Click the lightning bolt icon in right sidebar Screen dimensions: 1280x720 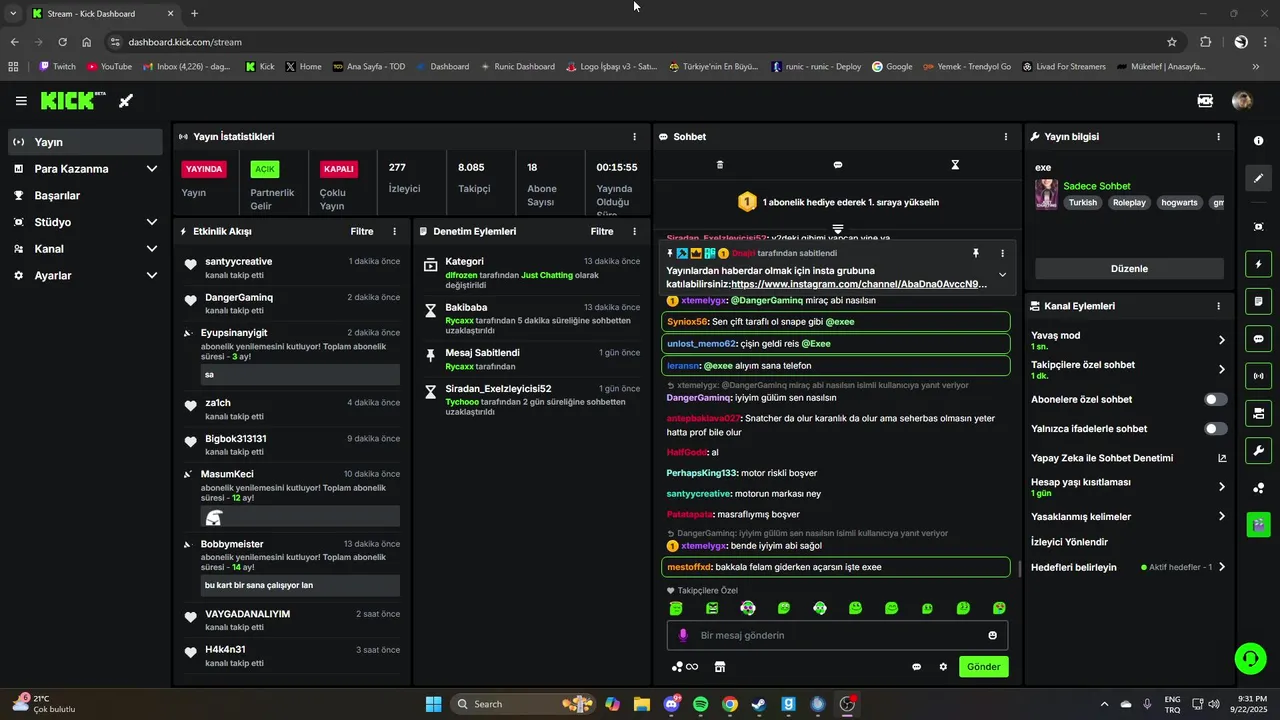[1259, 264]
